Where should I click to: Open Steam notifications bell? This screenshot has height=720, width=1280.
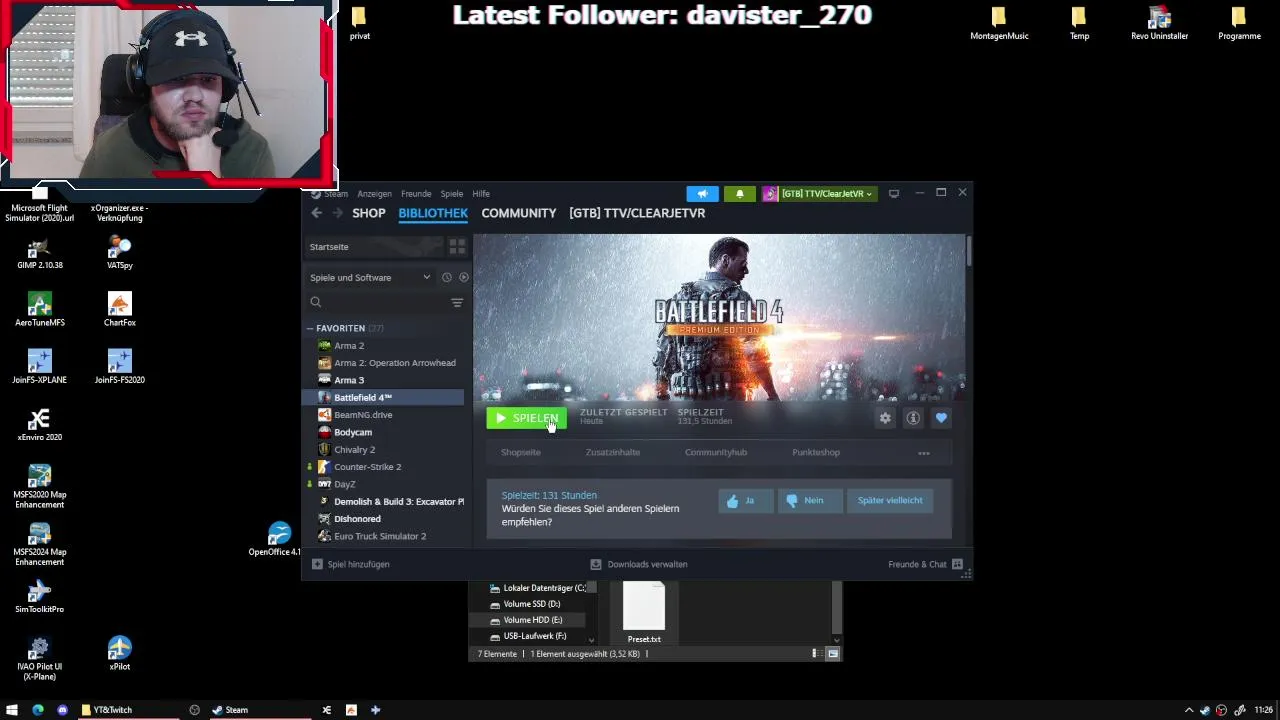pos(739,194)
